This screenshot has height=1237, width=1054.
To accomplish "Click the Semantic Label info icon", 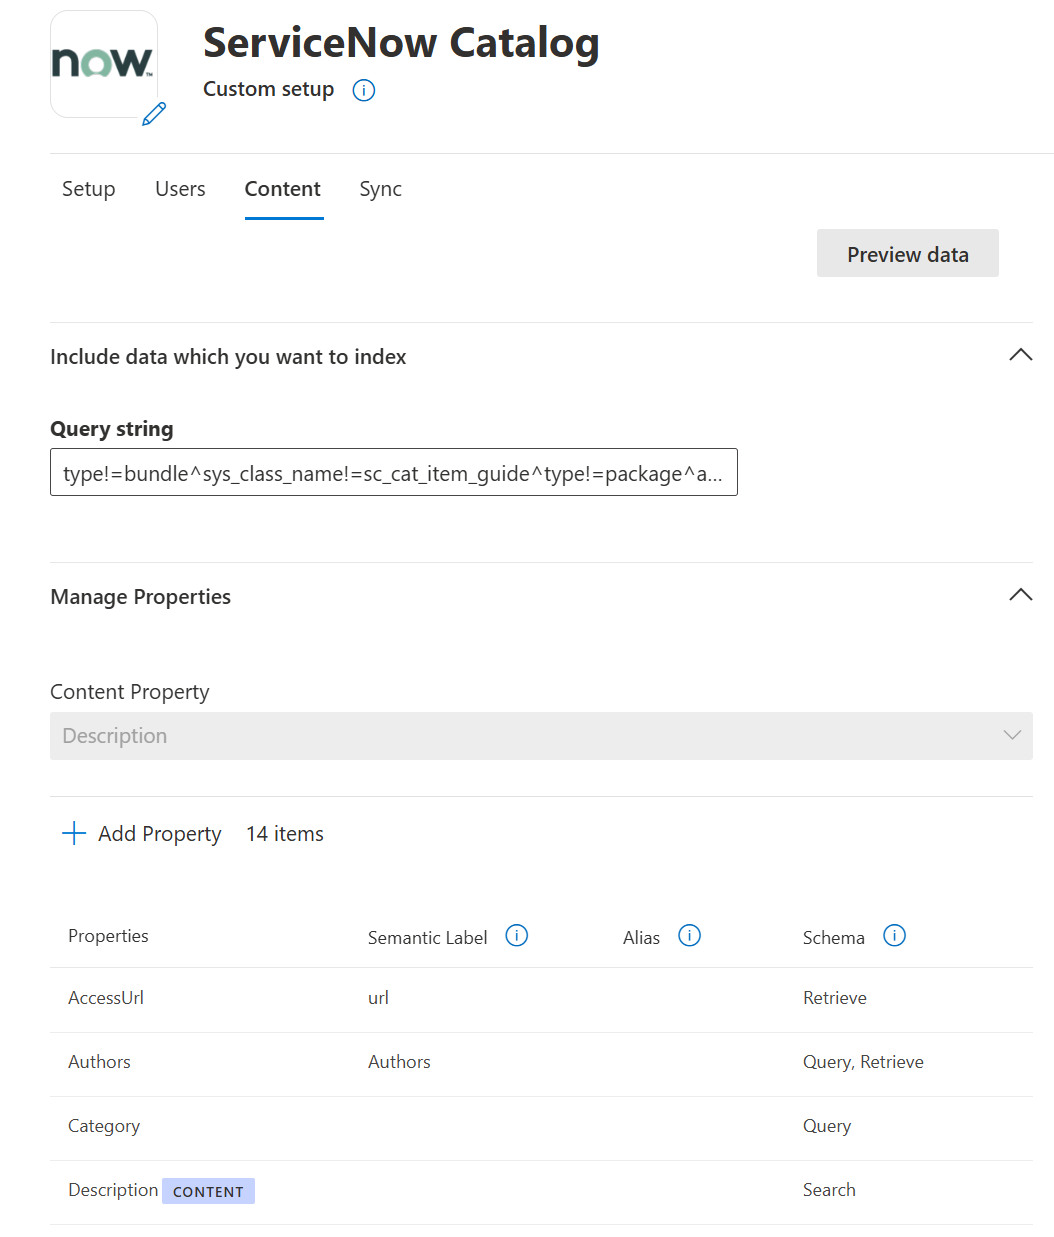I will [517, 935].
